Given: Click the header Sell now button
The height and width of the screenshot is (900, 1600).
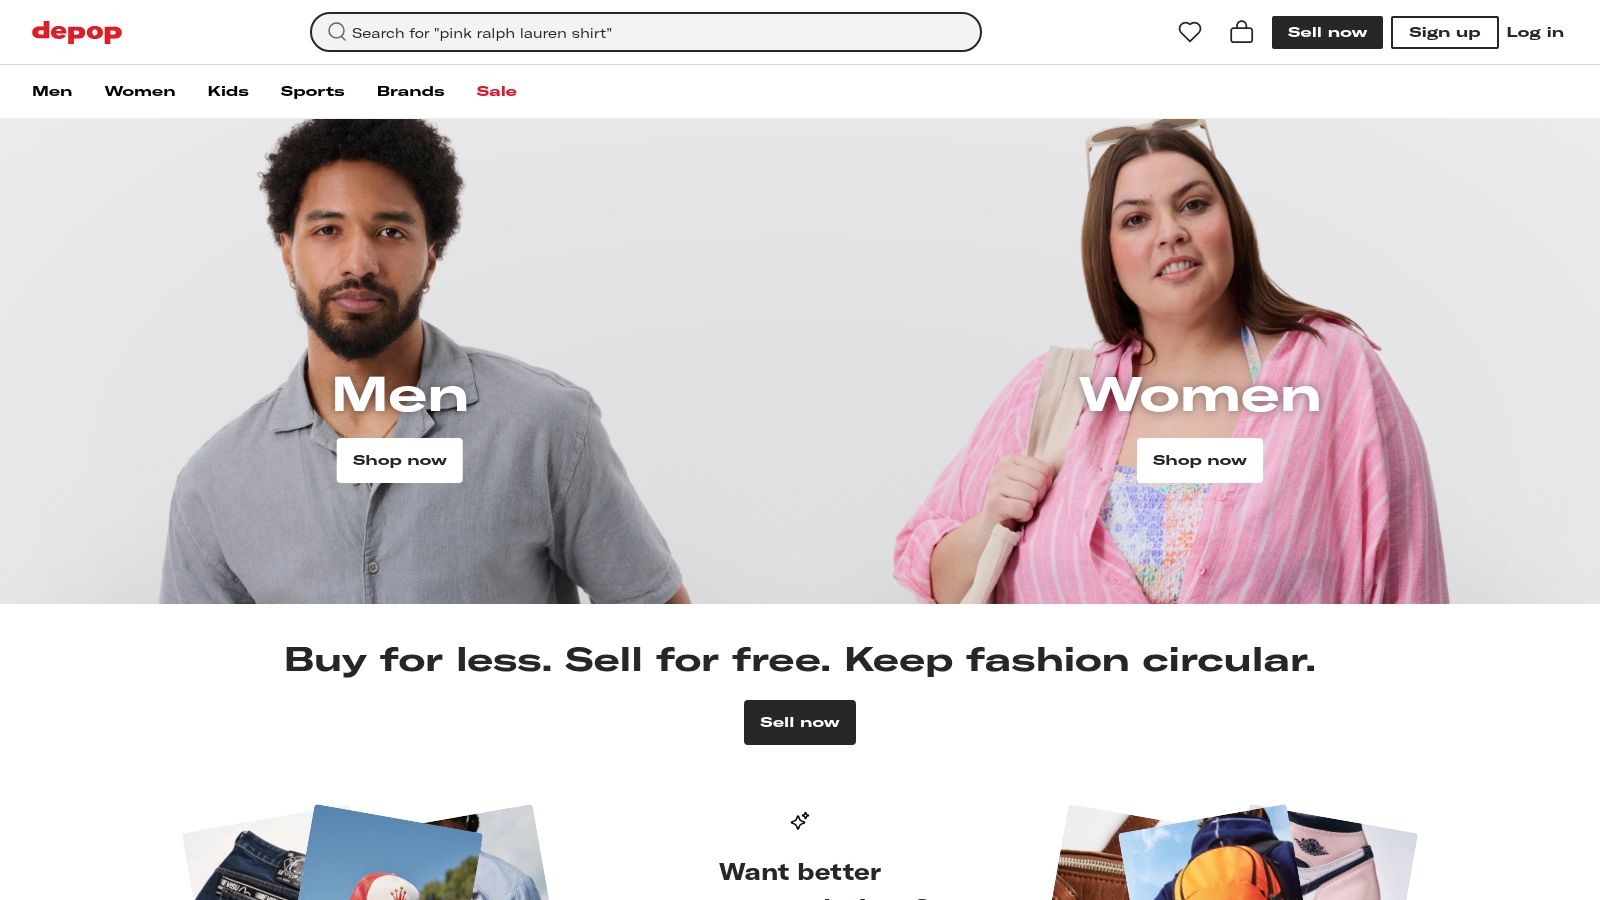Looking at the screenshot, I should click(1327, 32).
